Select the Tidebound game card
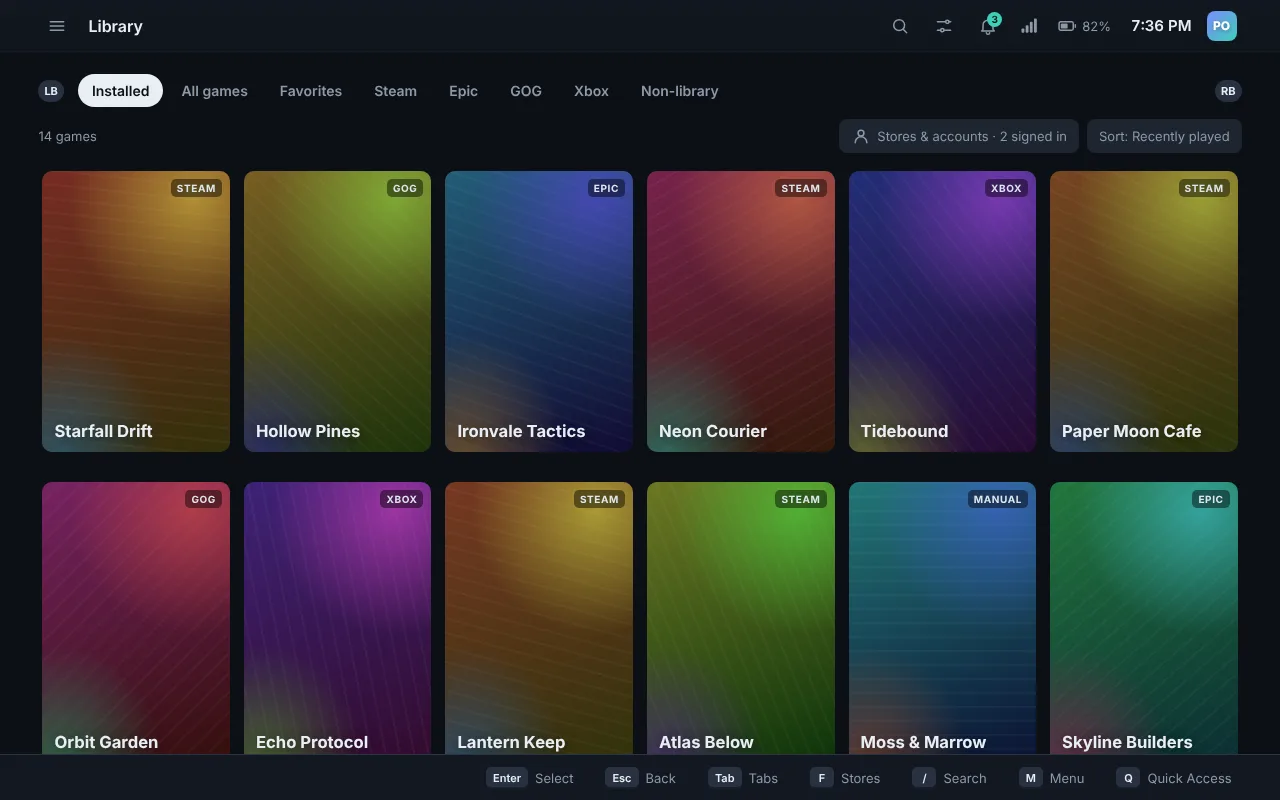This screenshot has width=1280, height=800. (942, 311)
